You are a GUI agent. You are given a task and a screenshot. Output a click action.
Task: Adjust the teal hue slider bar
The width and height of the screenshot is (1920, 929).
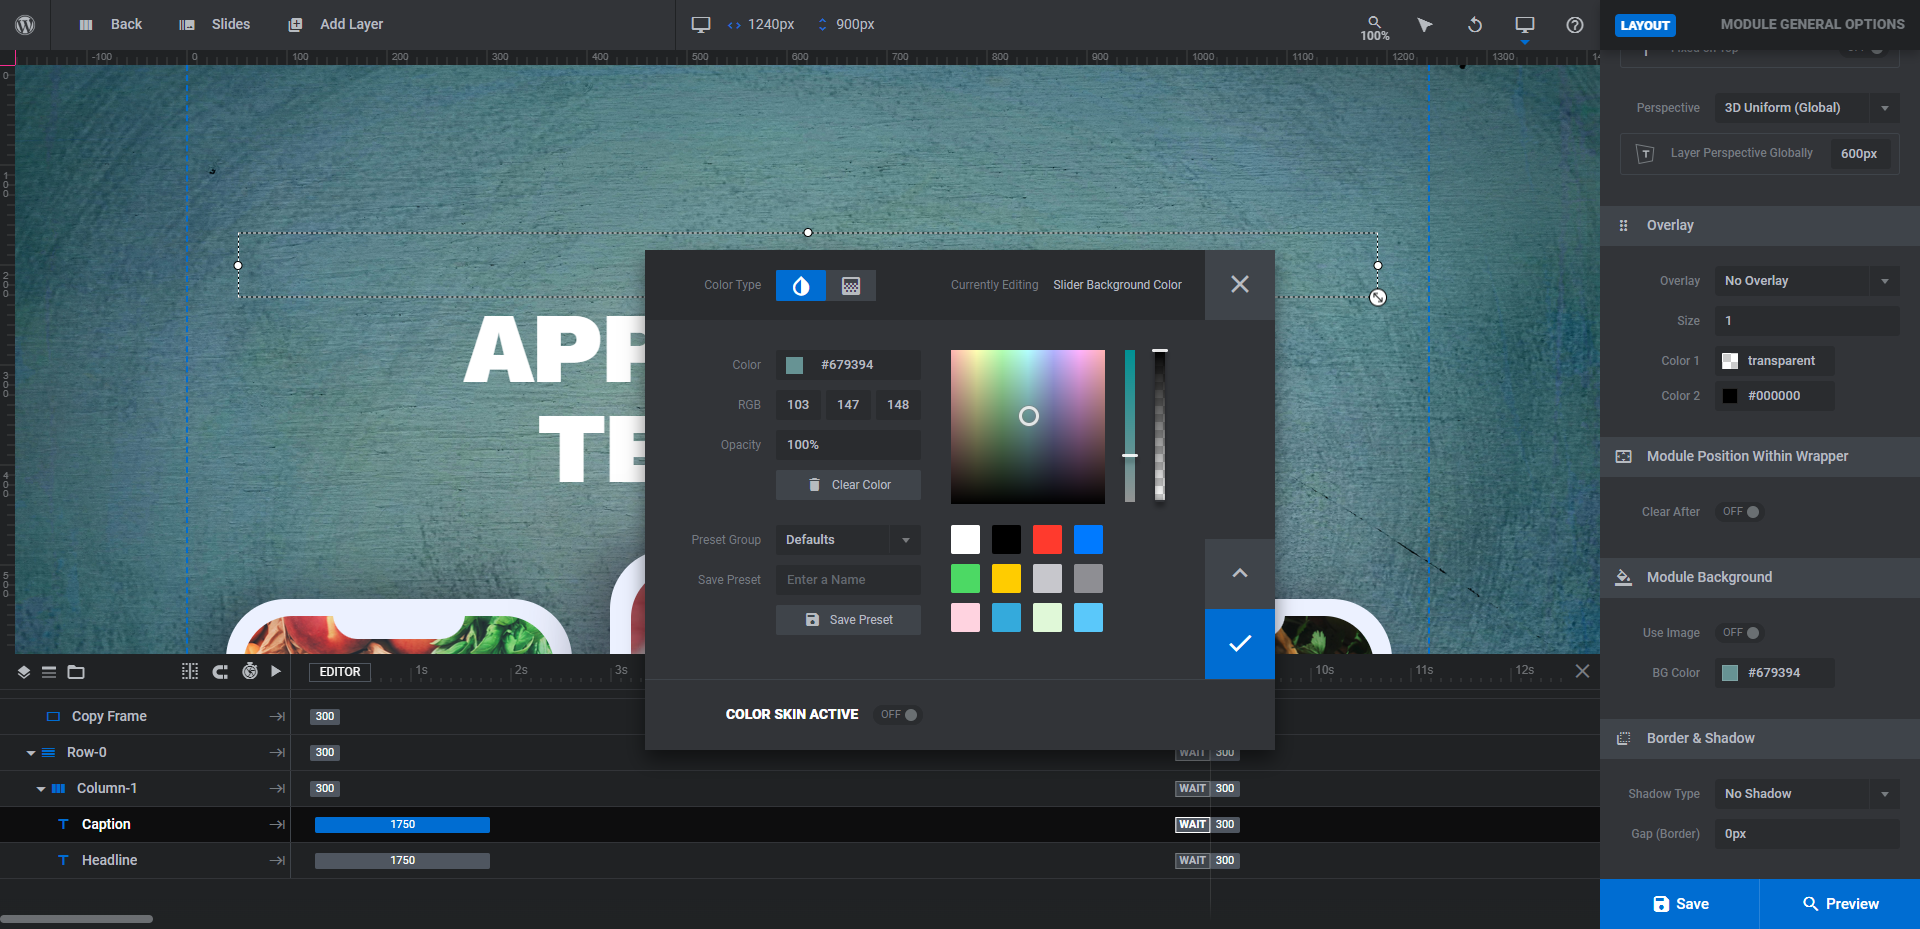tap(1130, 426)
